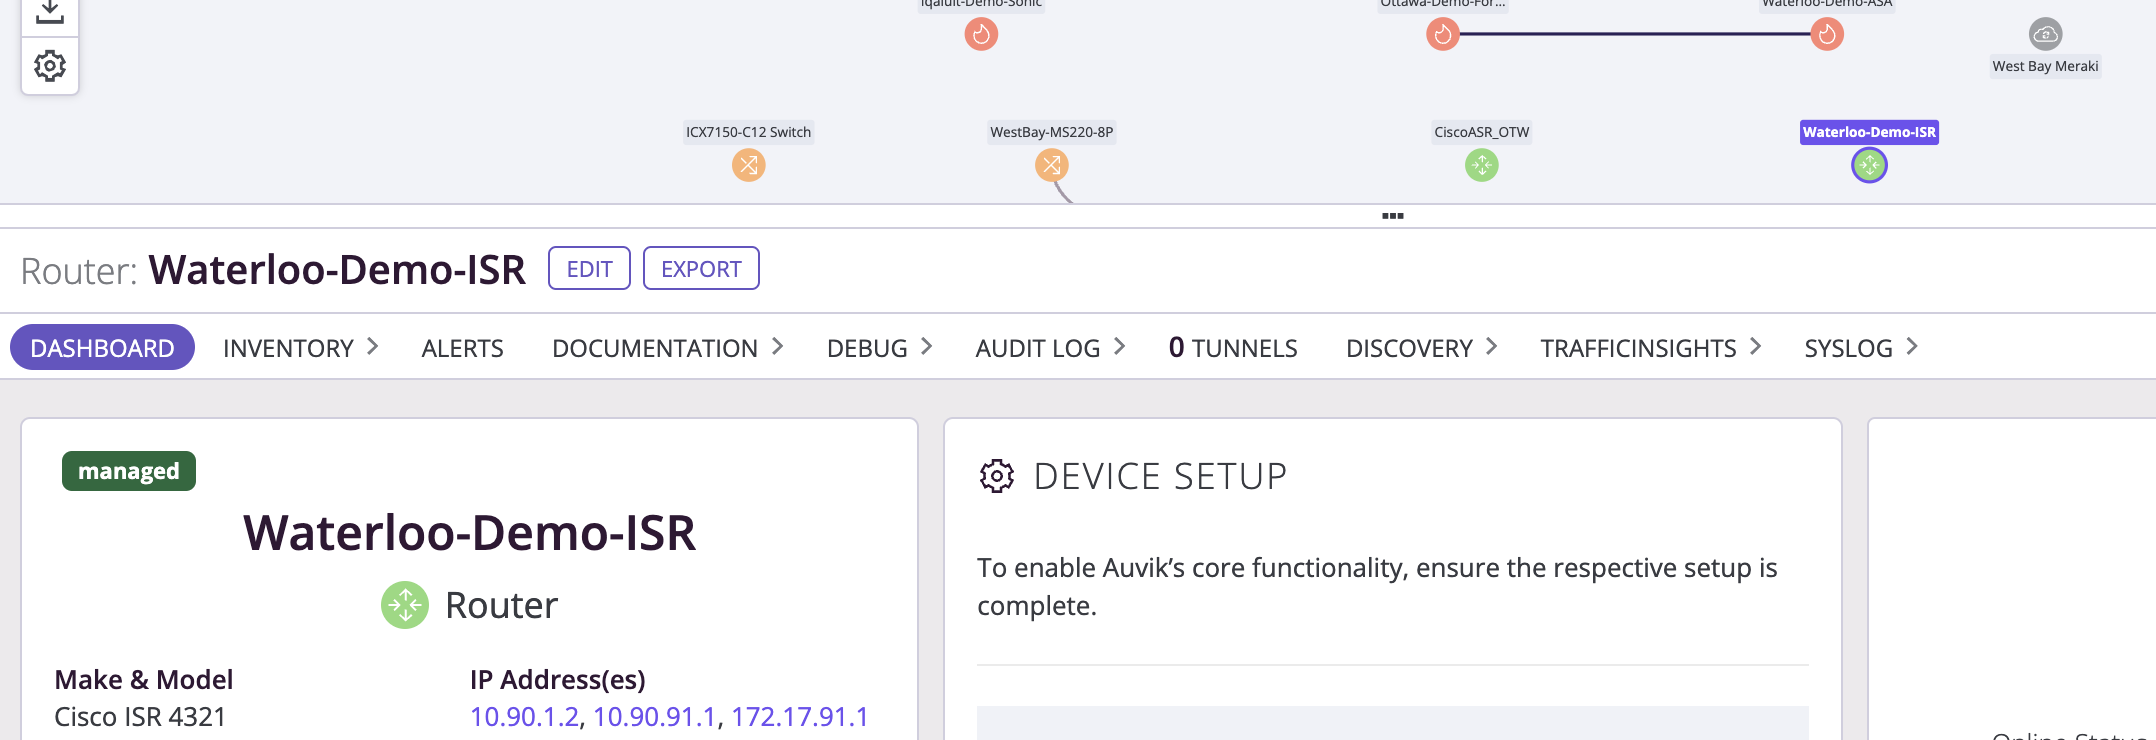Expand the TrafficInsights tab chevron
Image resolution: width=2156 pixels, height=740 pixels.
click(1756, 346)
